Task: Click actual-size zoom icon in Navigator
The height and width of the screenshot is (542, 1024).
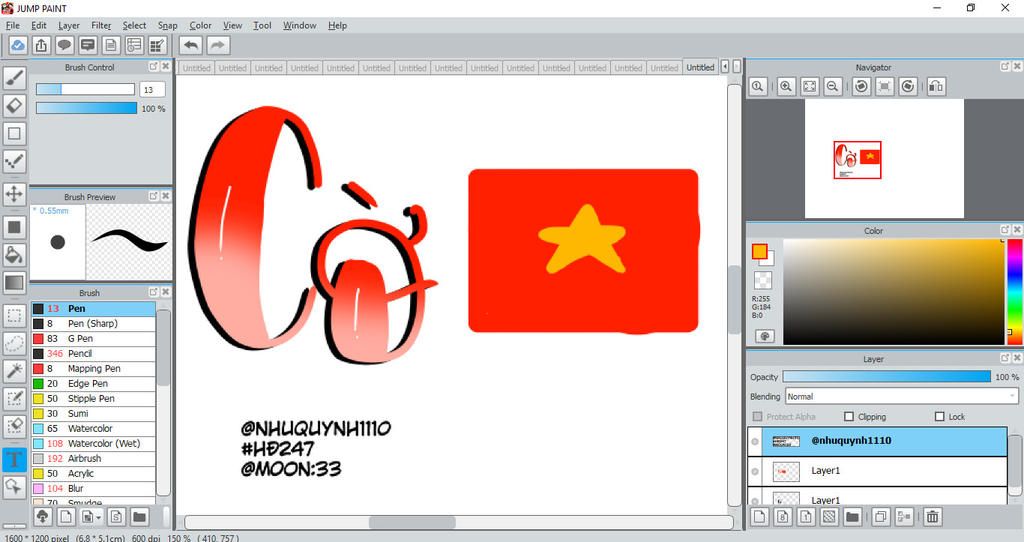Action: point(758,86)
